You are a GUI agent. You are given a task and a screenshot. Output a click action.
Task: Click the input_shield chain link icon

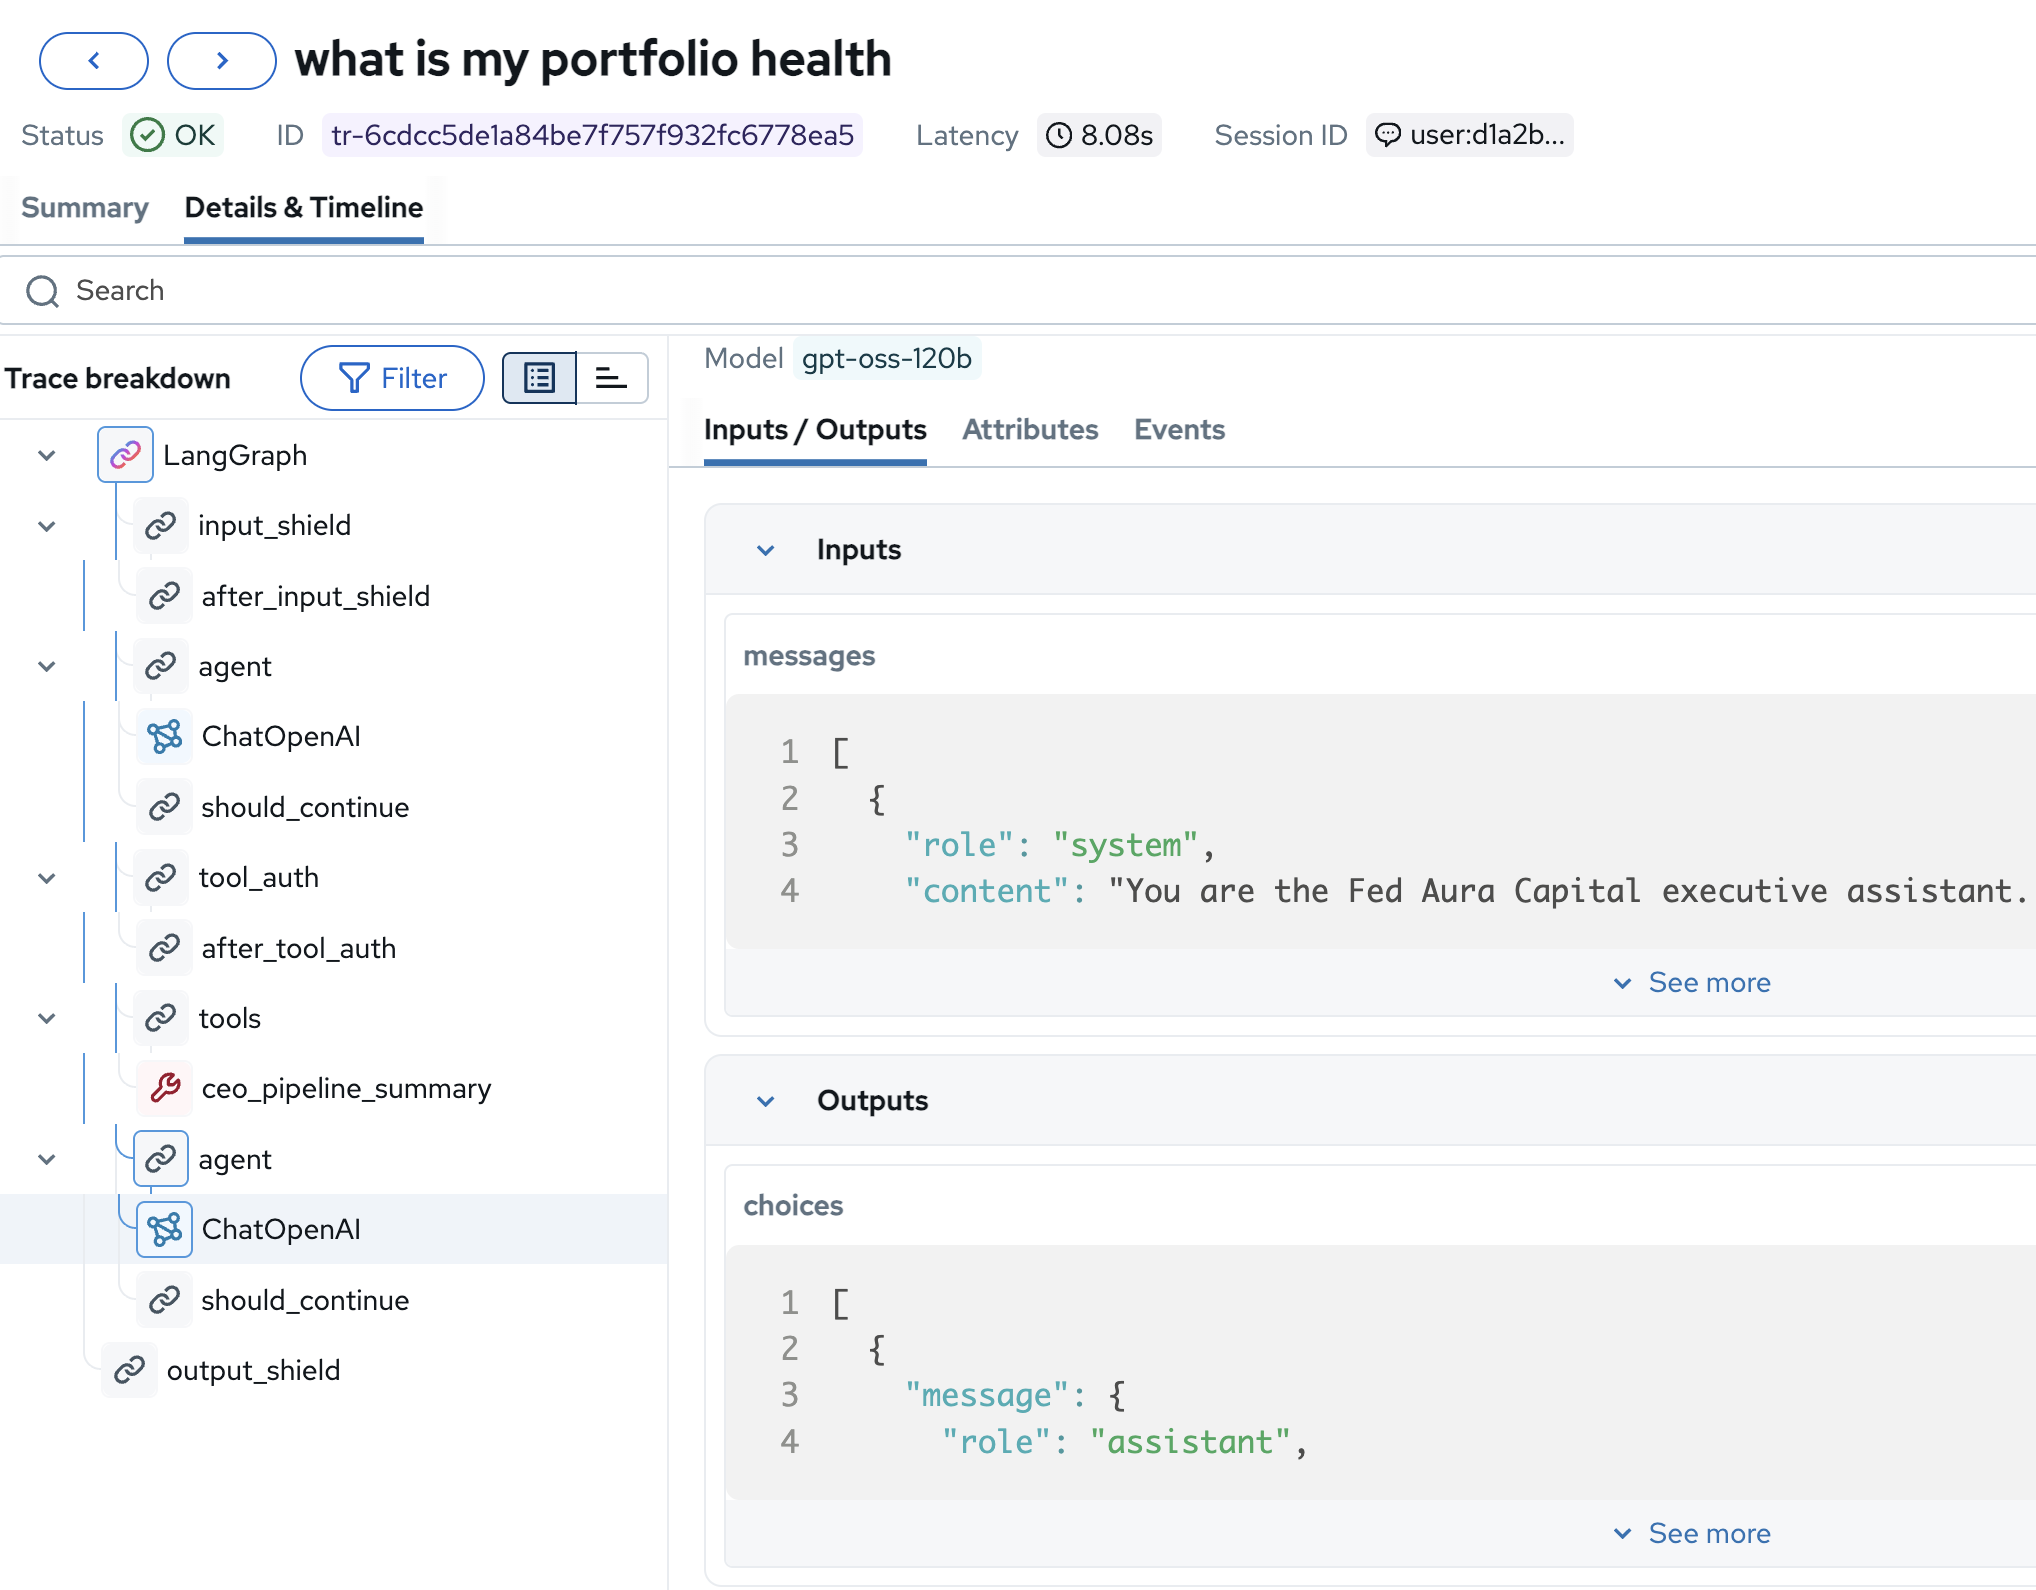tap(161, 526)
